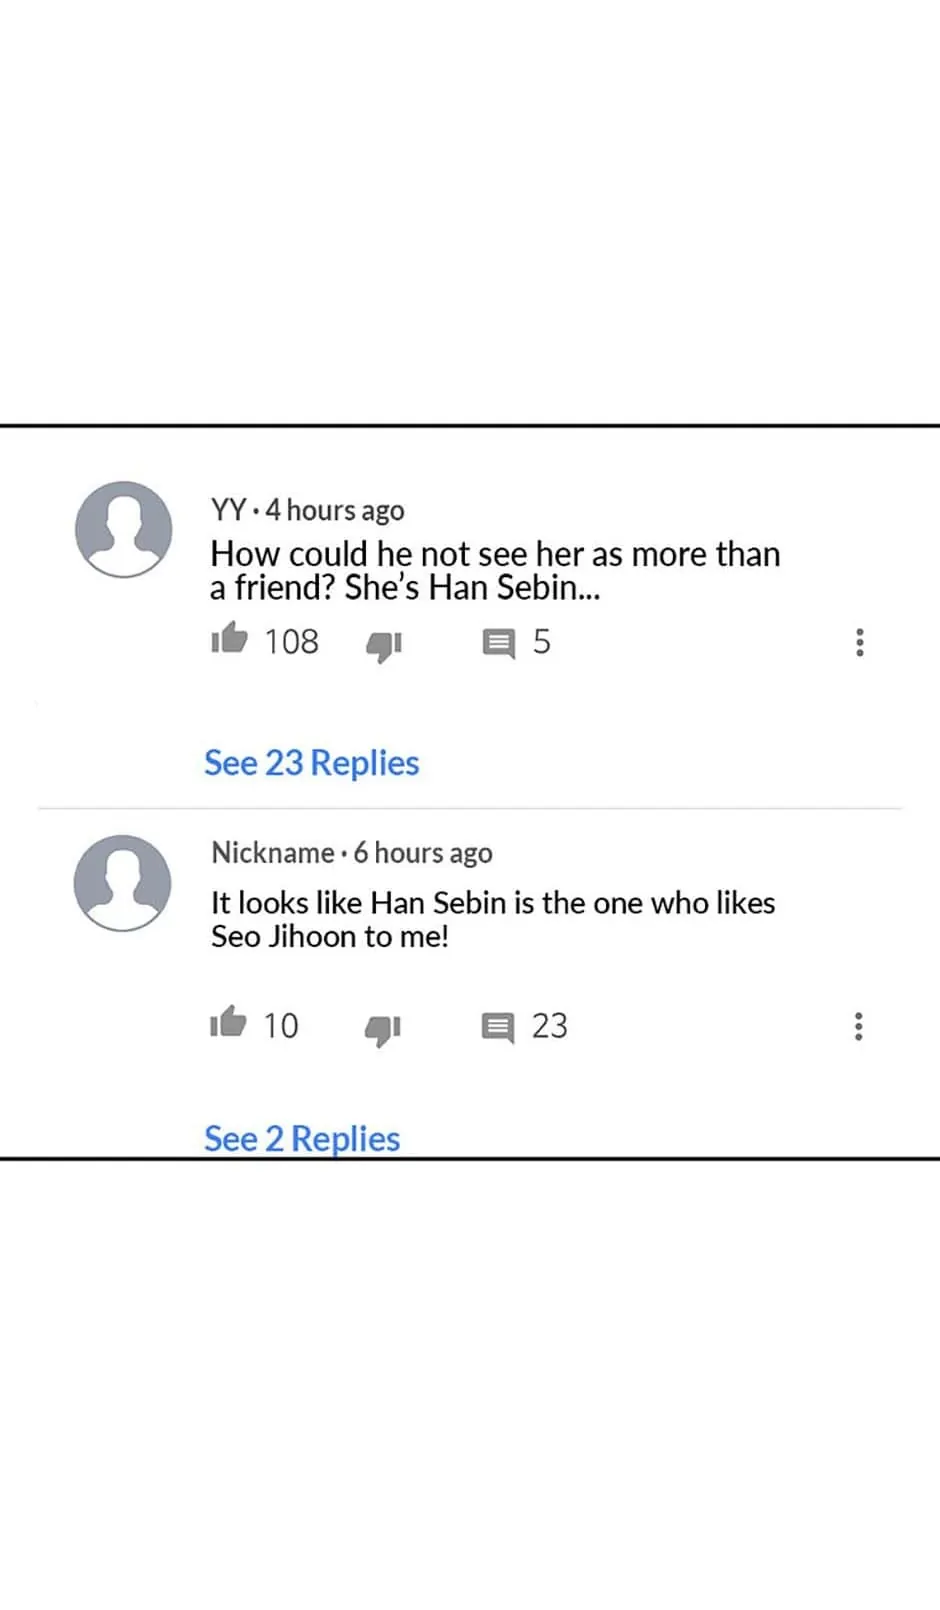Expand See 2 Replies
Image resolution: width=940 pixels, height=1610 pixels.
point(301,1138)
